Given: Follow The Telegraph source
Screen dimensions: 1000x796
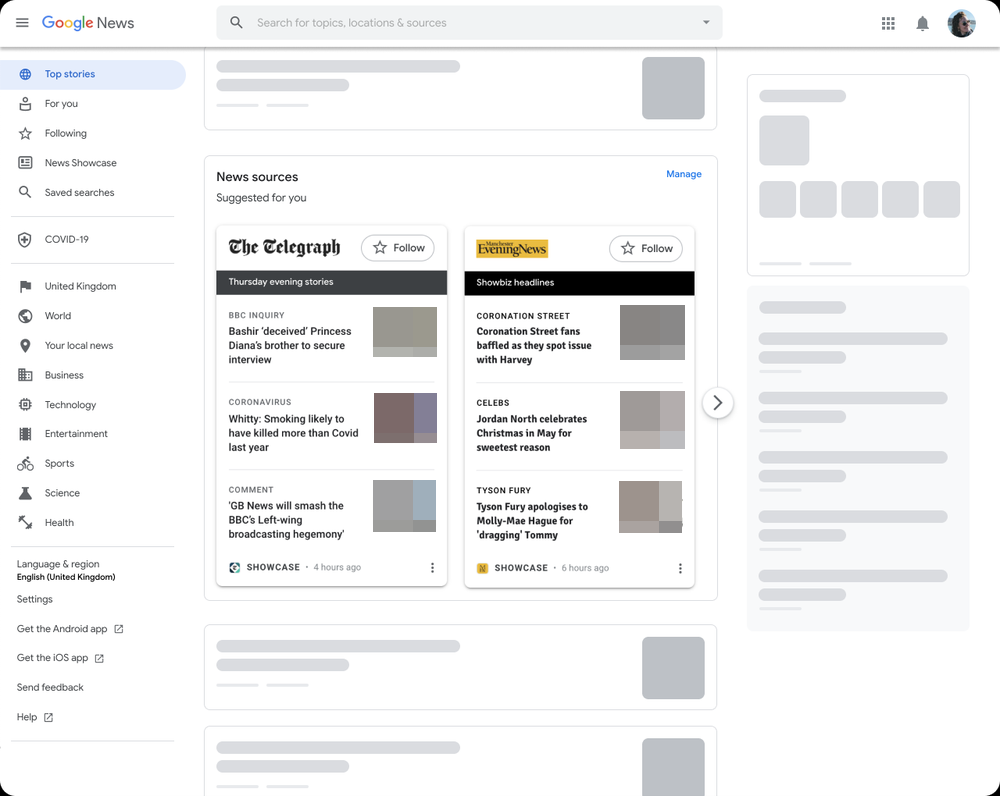Looking at the screenshot, I should click(x=397, y=248).
